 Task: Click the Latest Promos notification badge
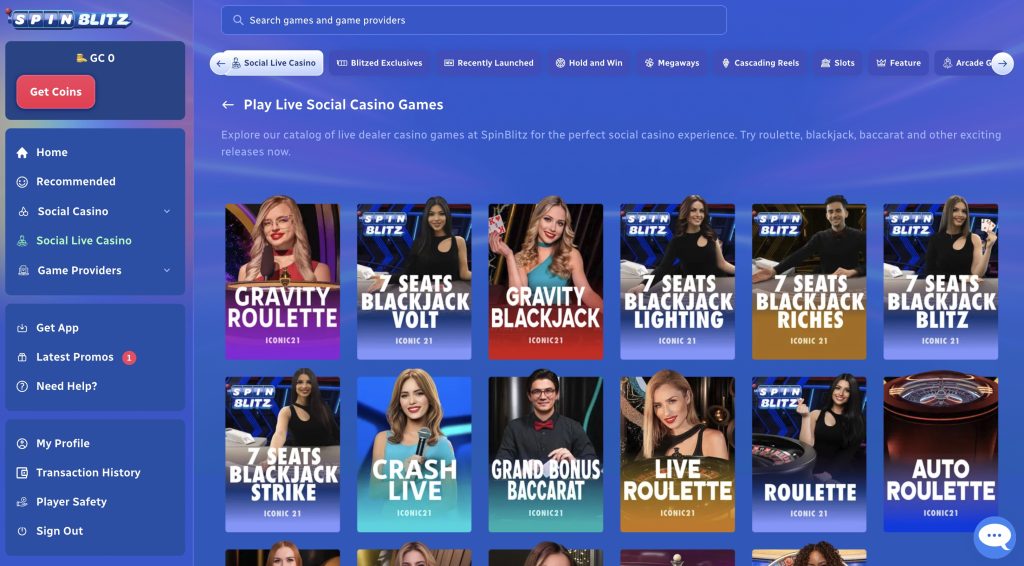coord(129,358)
